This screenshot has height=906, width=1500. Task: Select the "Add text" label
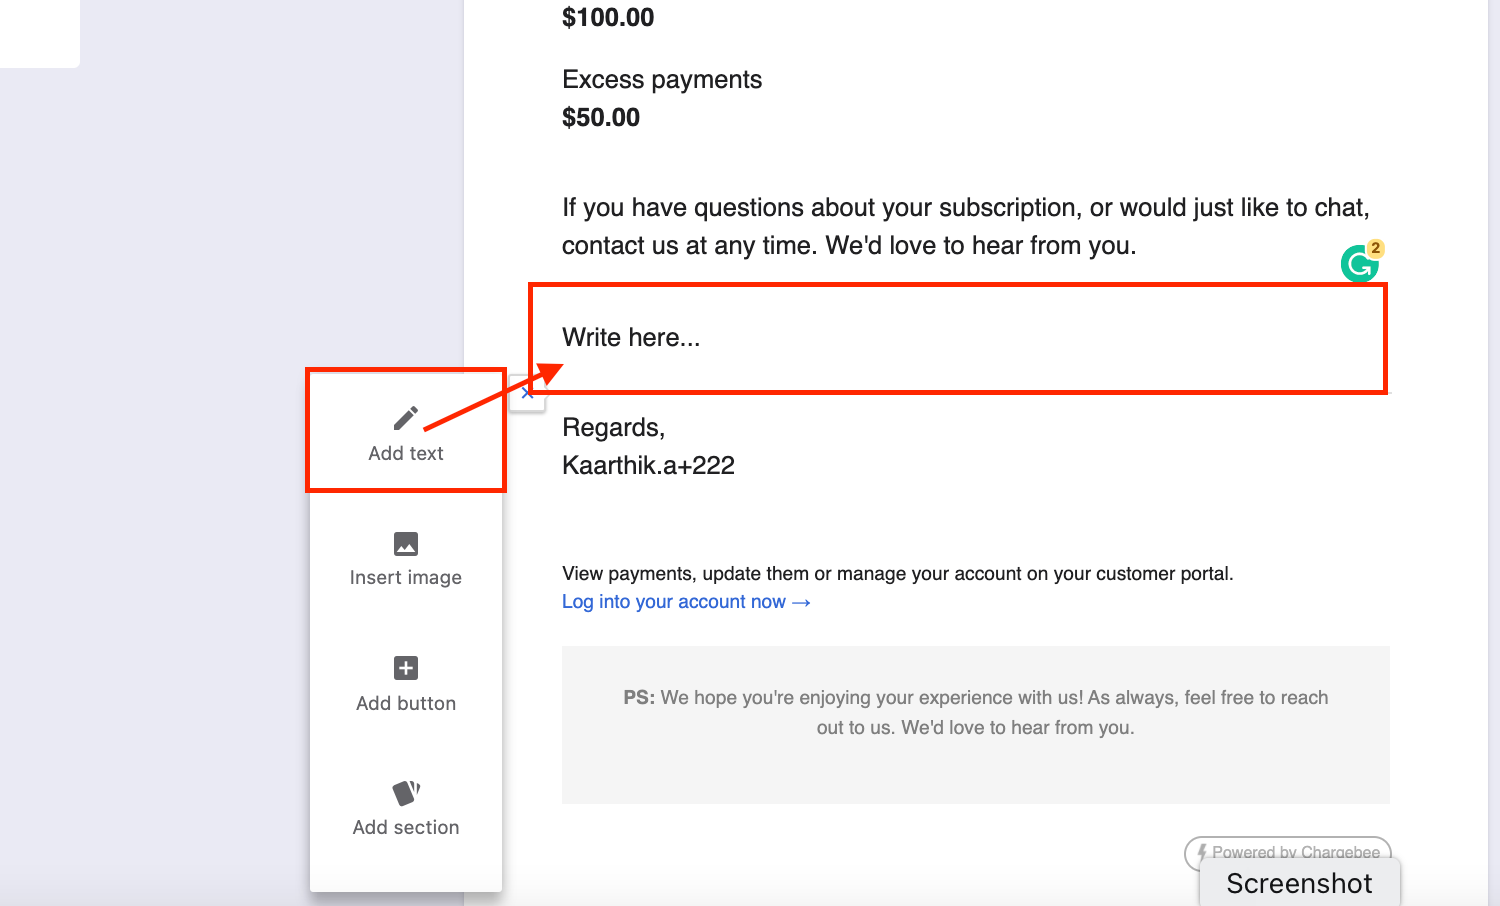click(406, 454)
